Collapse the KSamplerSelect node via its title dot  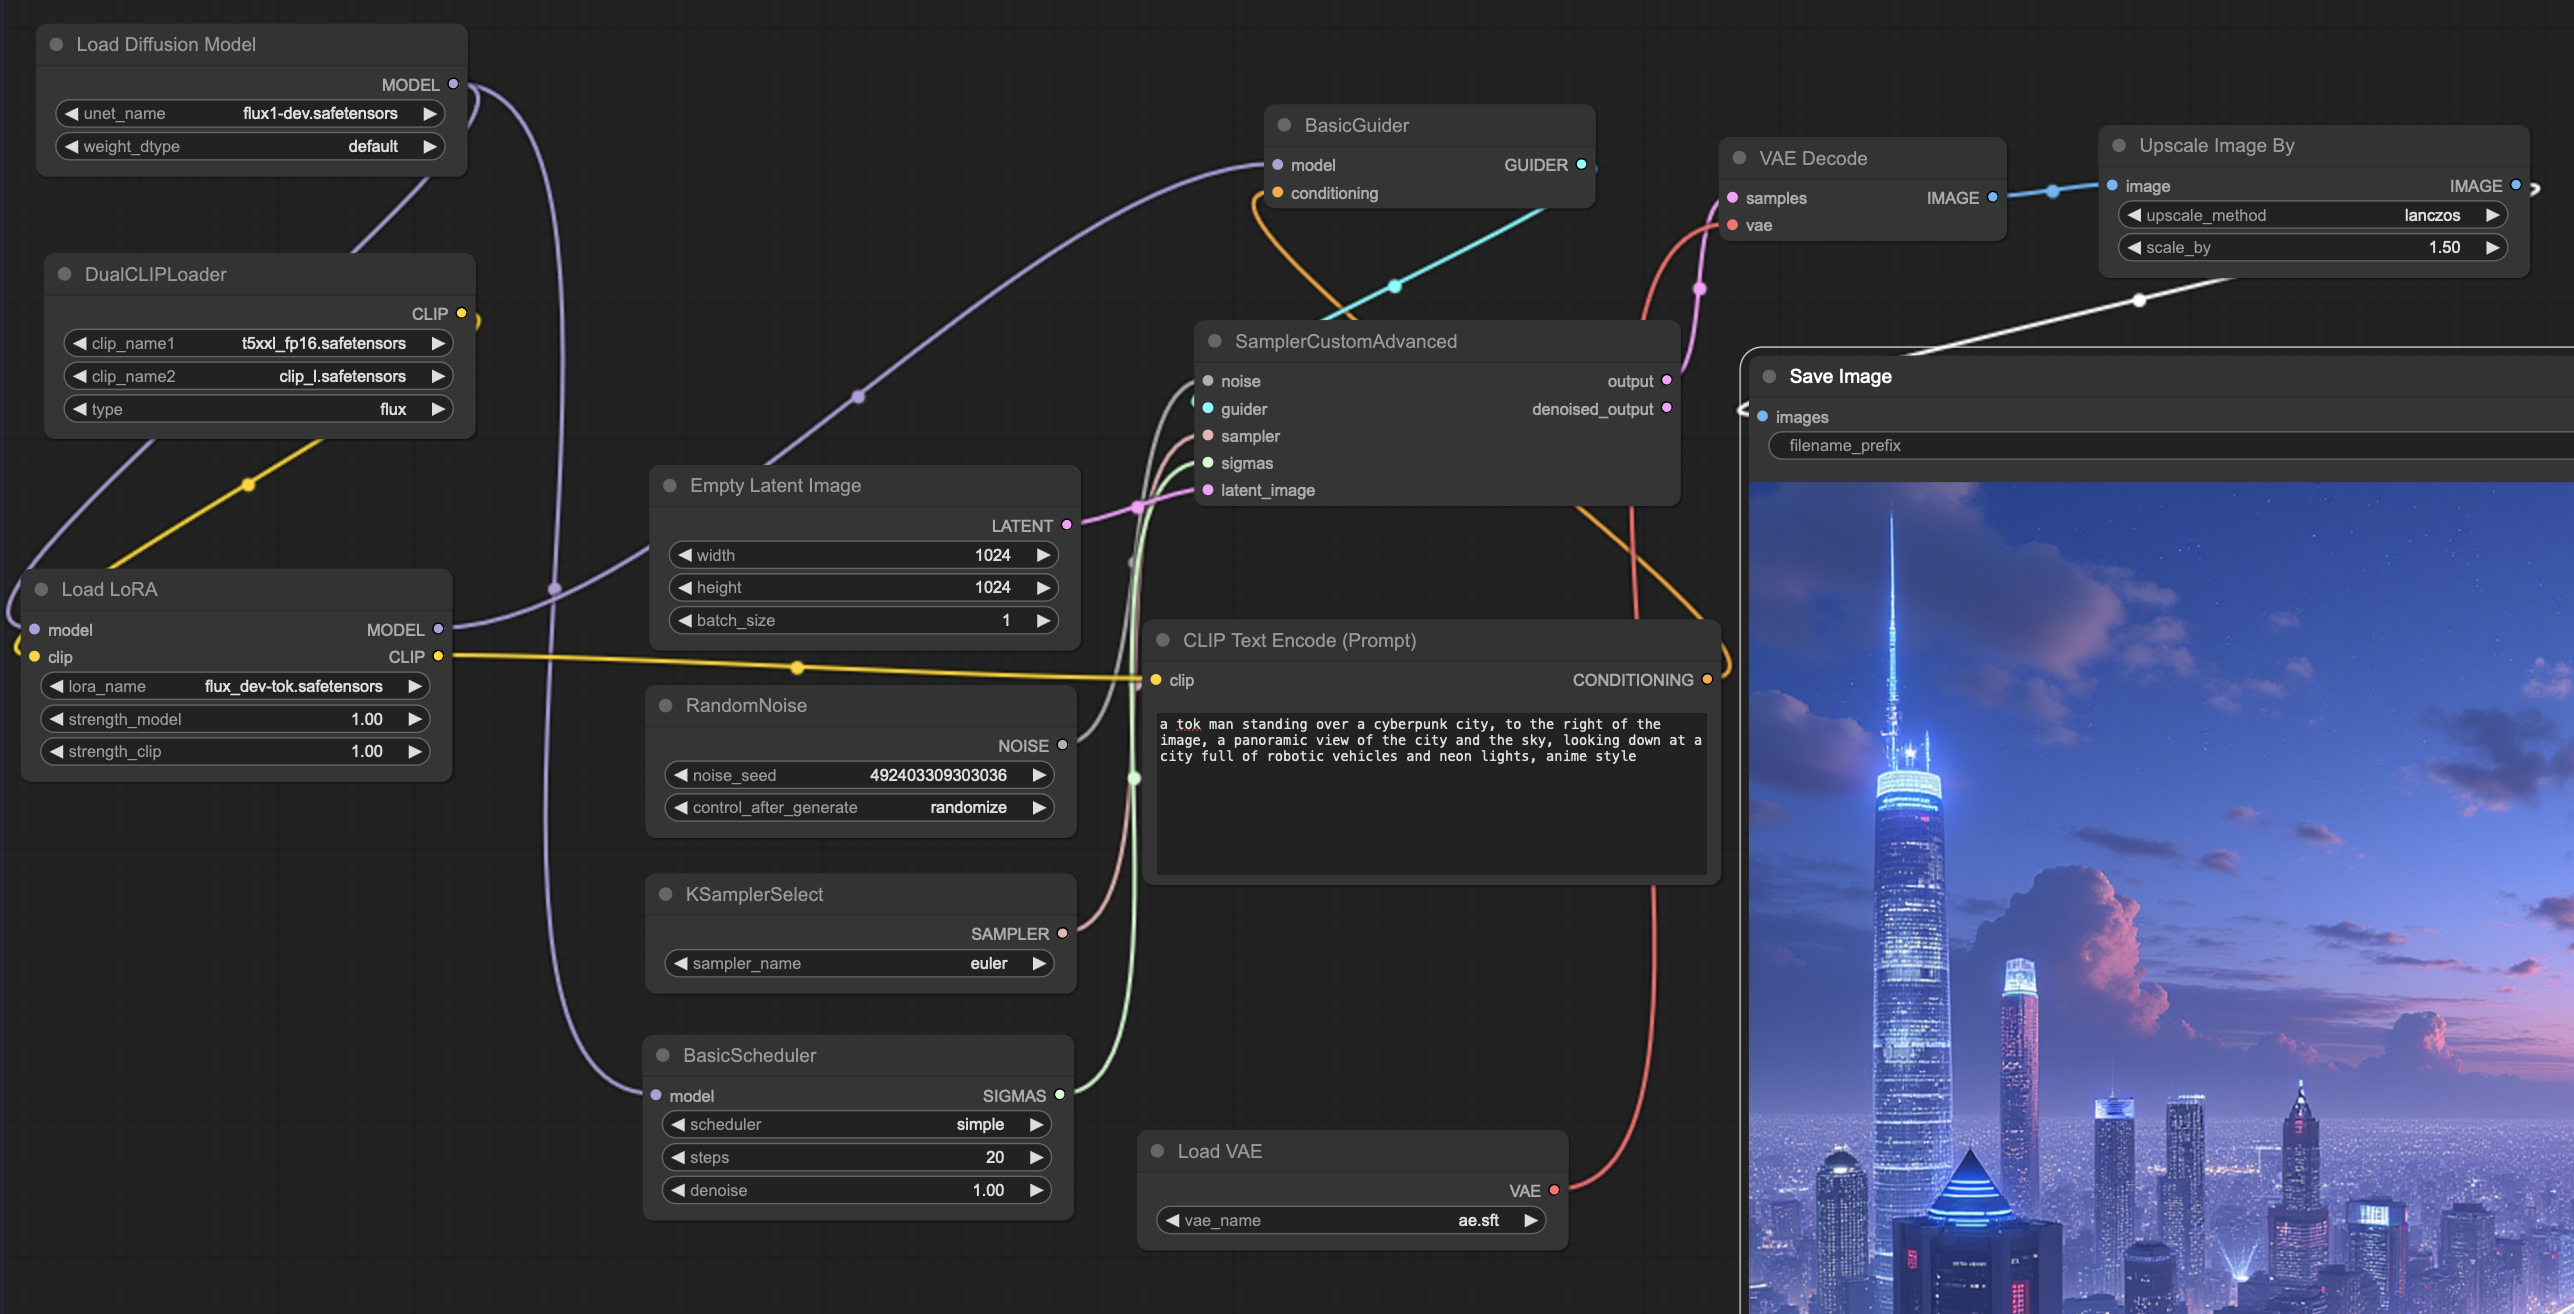(x=666, y=894)
